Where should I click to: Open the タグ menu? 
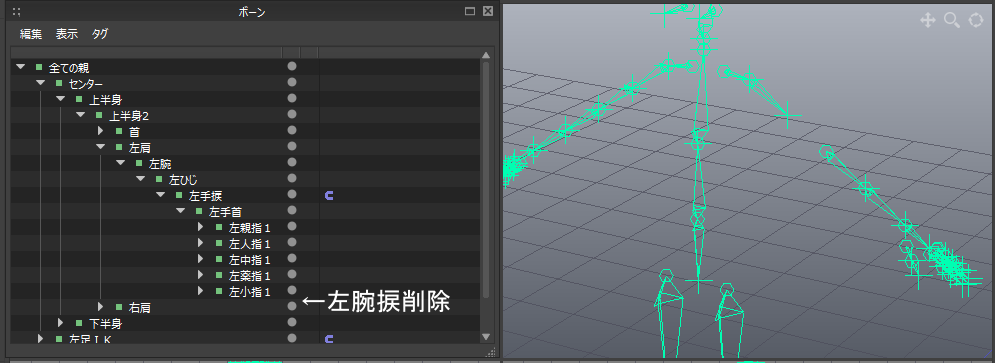100,34
